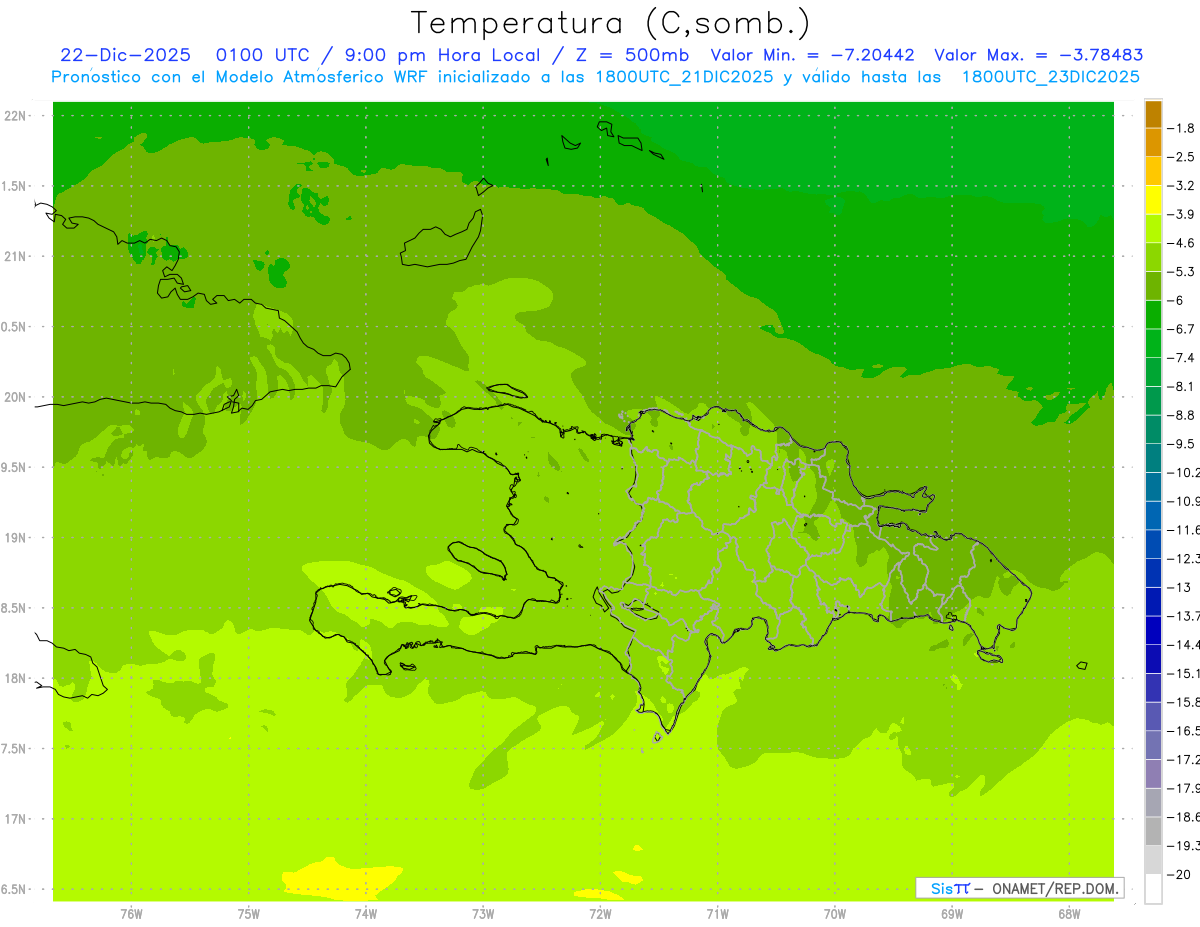Click the yellow warm patch near 74W
1200x927 pixels.
(x=340, y=880)
